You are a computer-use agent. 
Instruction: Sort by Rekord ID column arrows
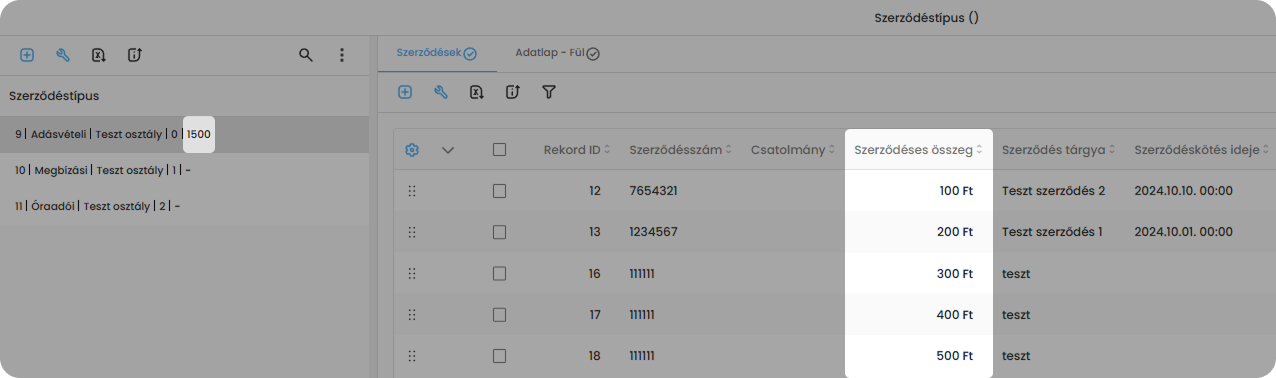(x=608, y=150)
